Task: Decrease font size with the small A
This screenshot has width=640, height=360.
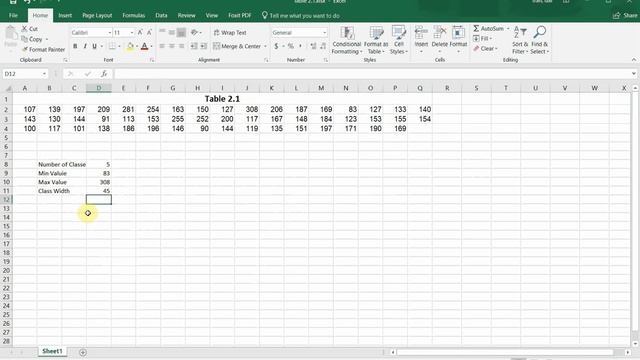Action: click(x=149, y=32)
